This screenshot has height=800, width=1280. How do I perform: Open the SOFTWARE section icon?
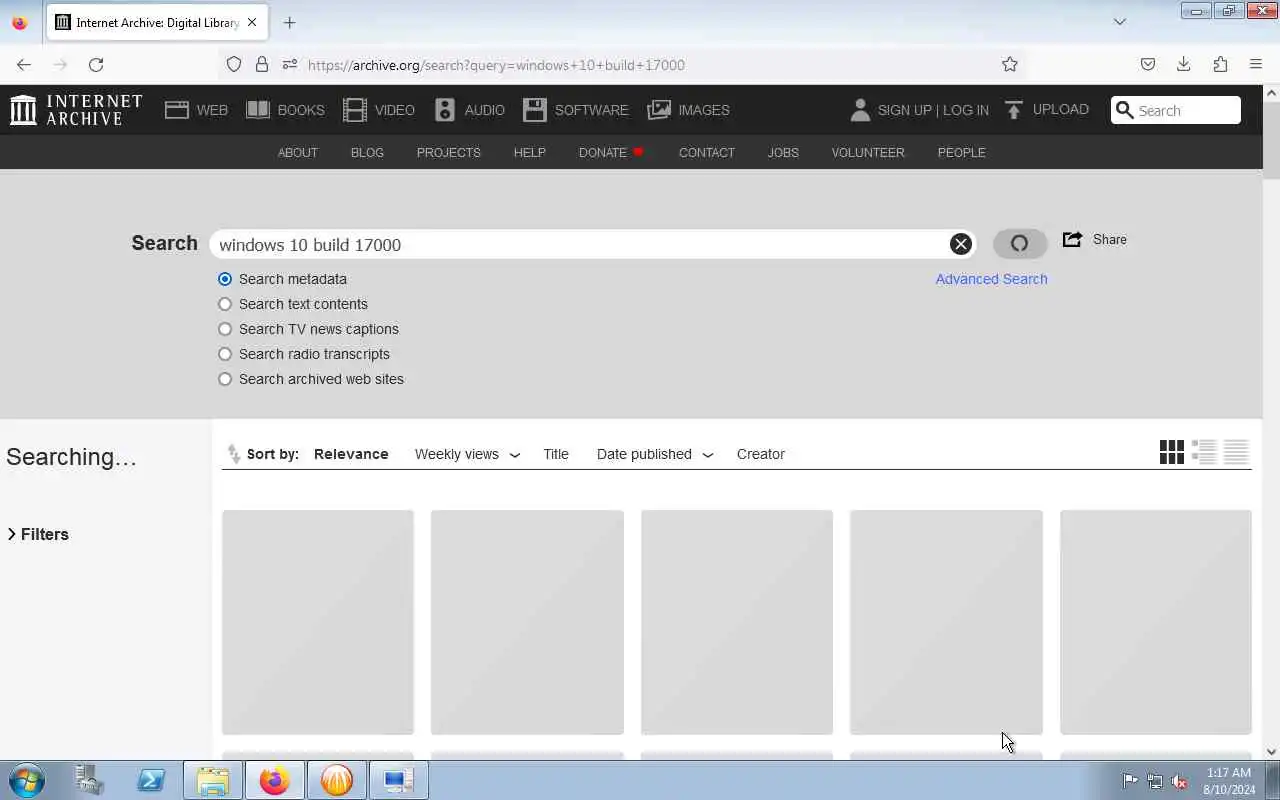pyautogui.click(x=535, y=110)
